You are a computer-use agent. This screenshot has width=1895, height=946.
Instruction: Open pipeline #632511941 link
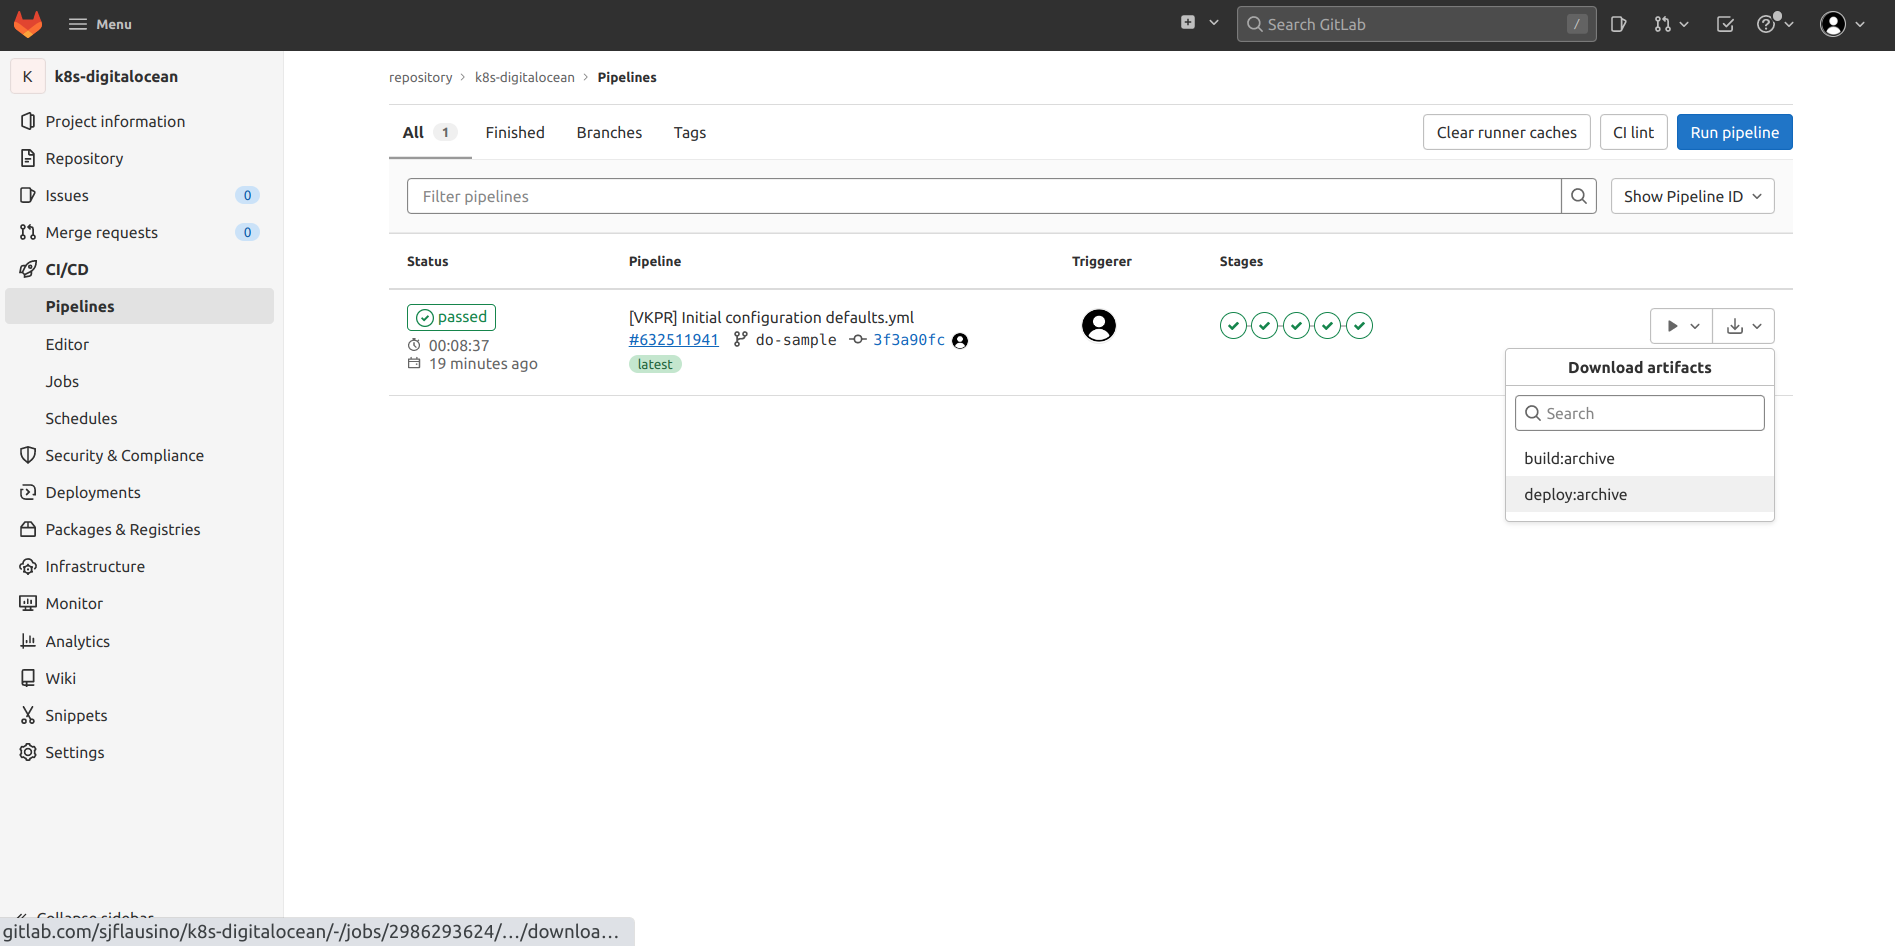coord(674,340)
